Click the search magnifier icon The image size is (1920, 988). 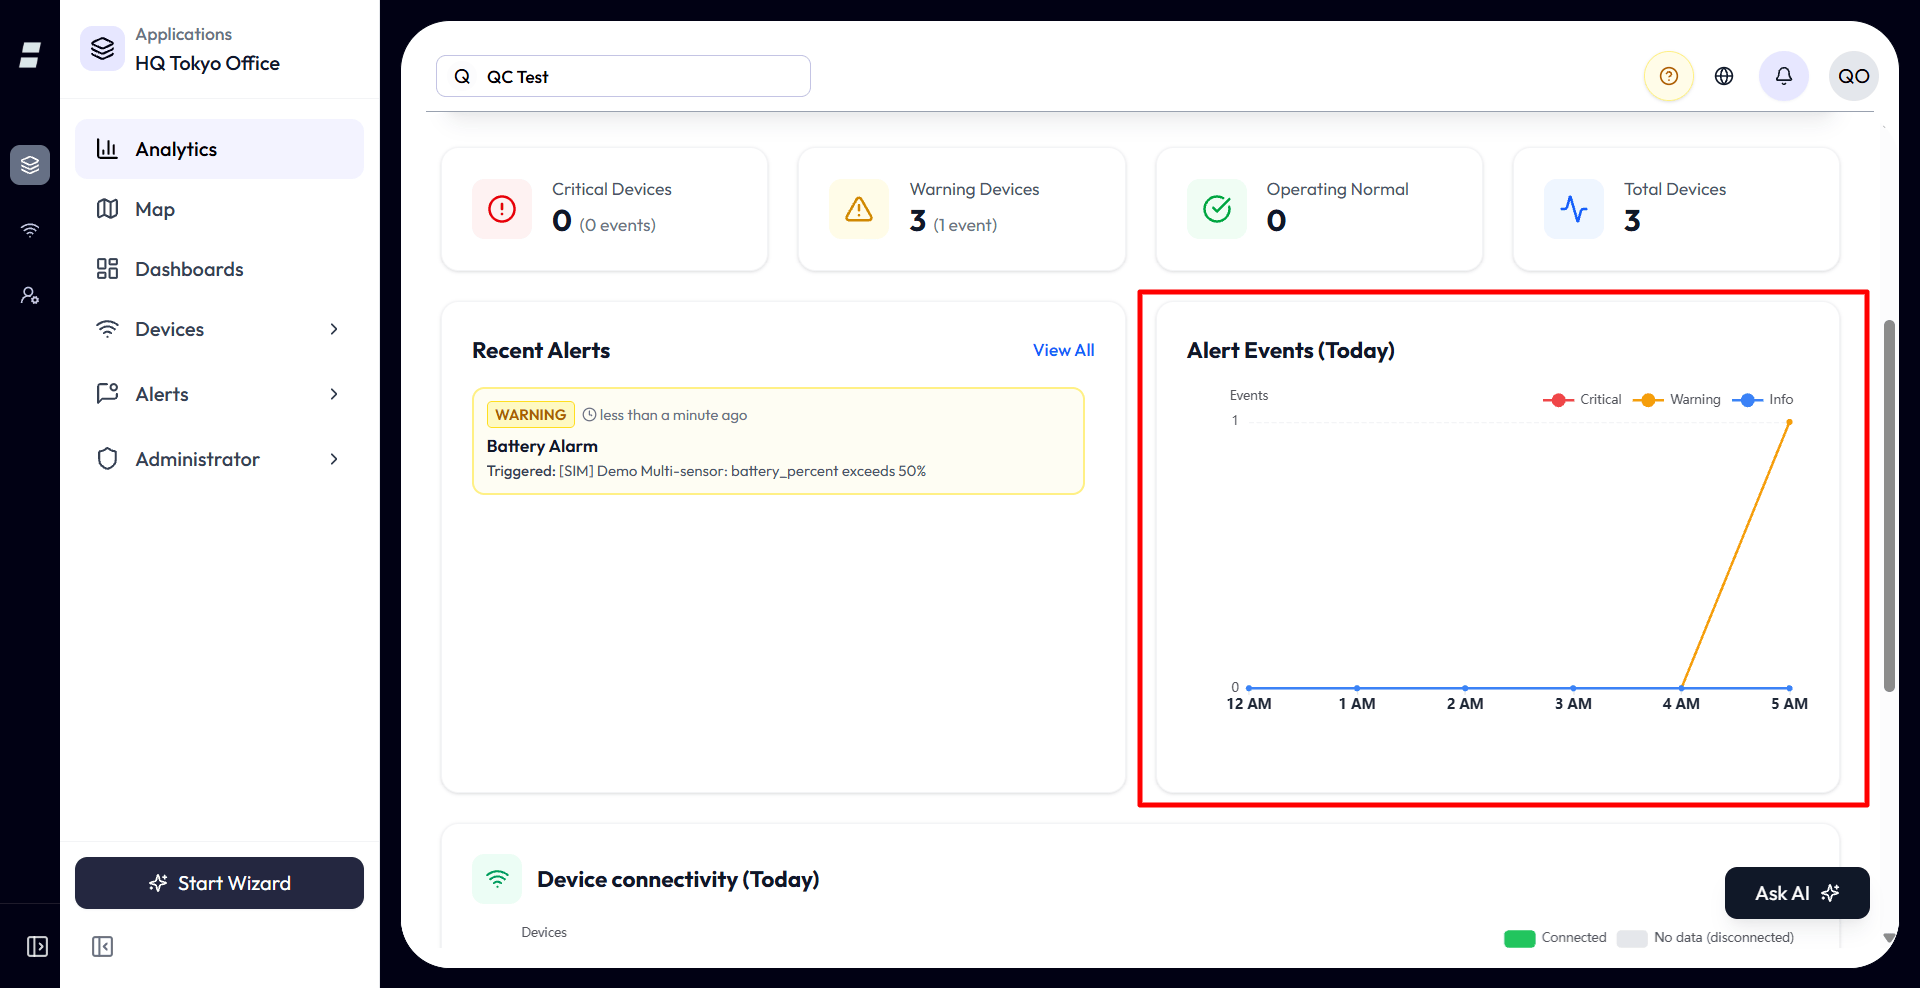tap(462, 76)
